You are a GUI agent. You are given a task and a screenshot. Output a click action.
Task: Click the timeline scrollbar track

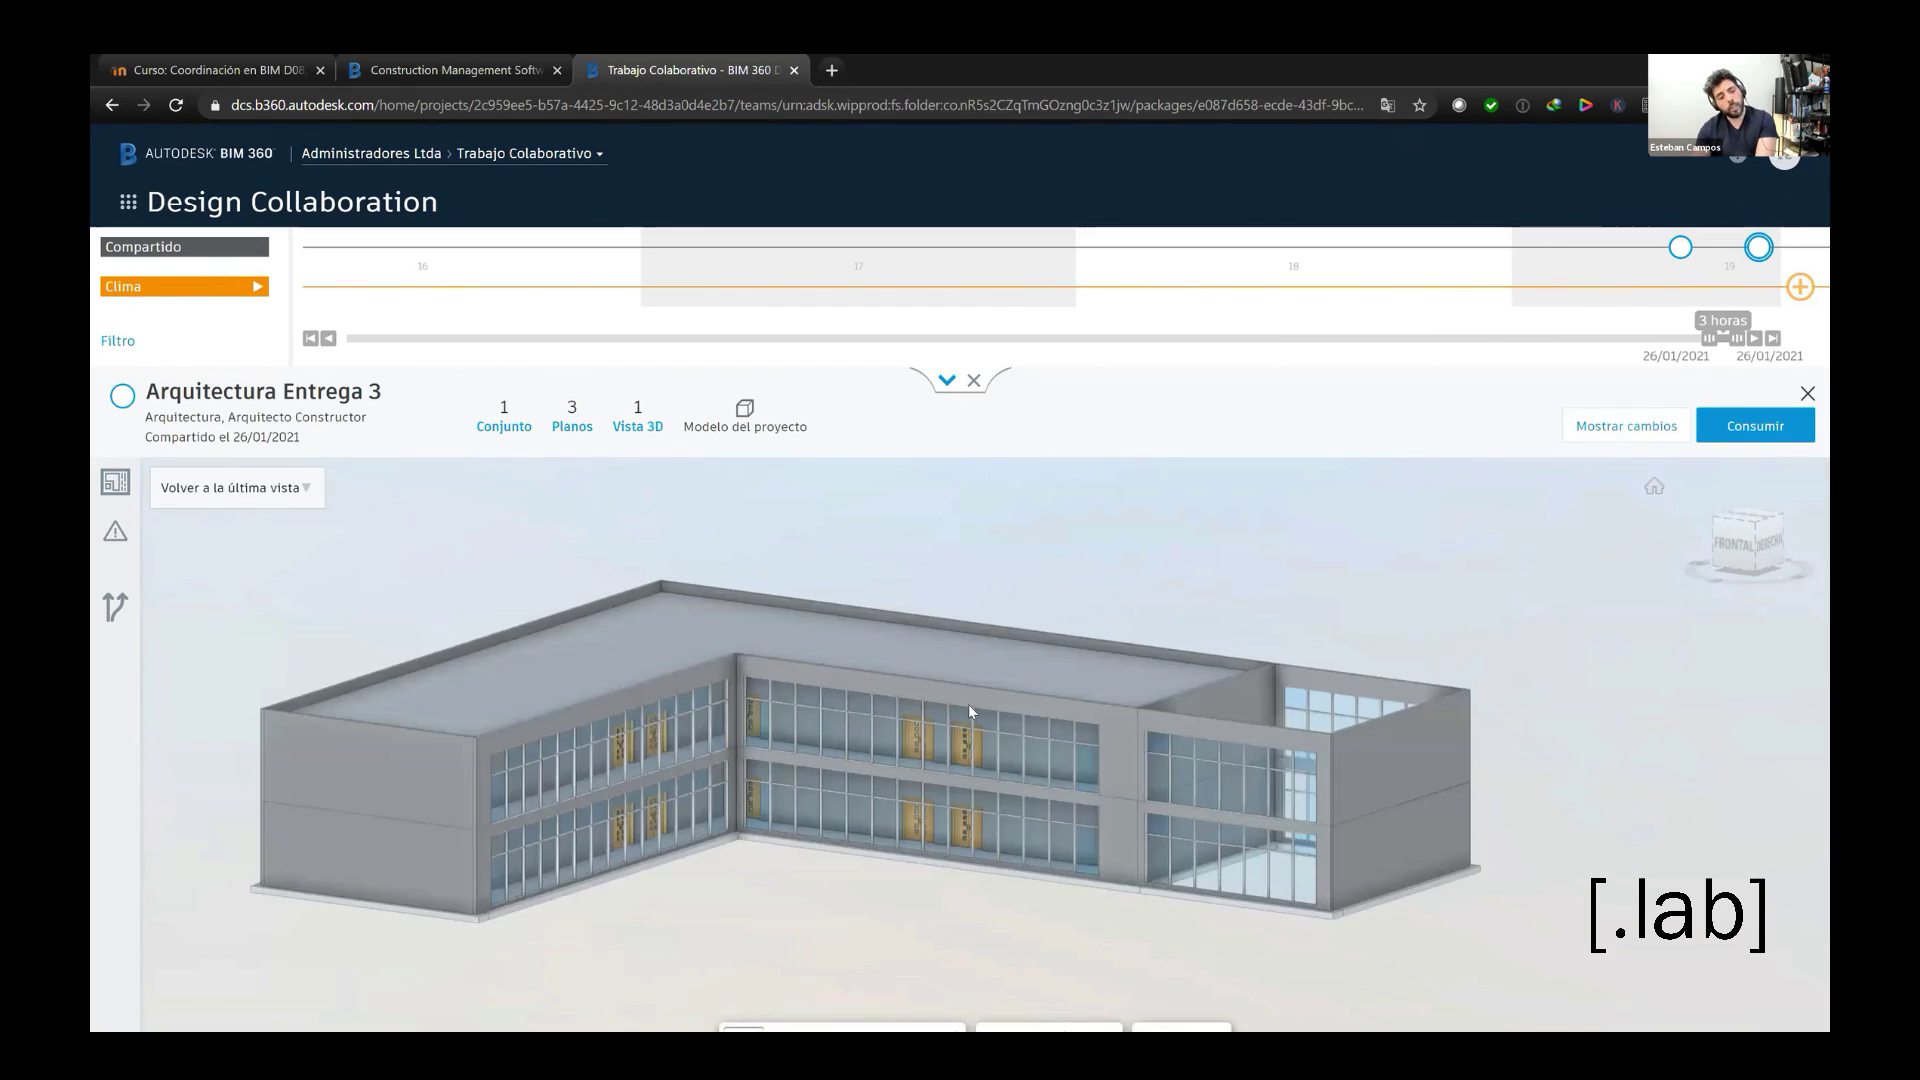tap(1000, 339)
